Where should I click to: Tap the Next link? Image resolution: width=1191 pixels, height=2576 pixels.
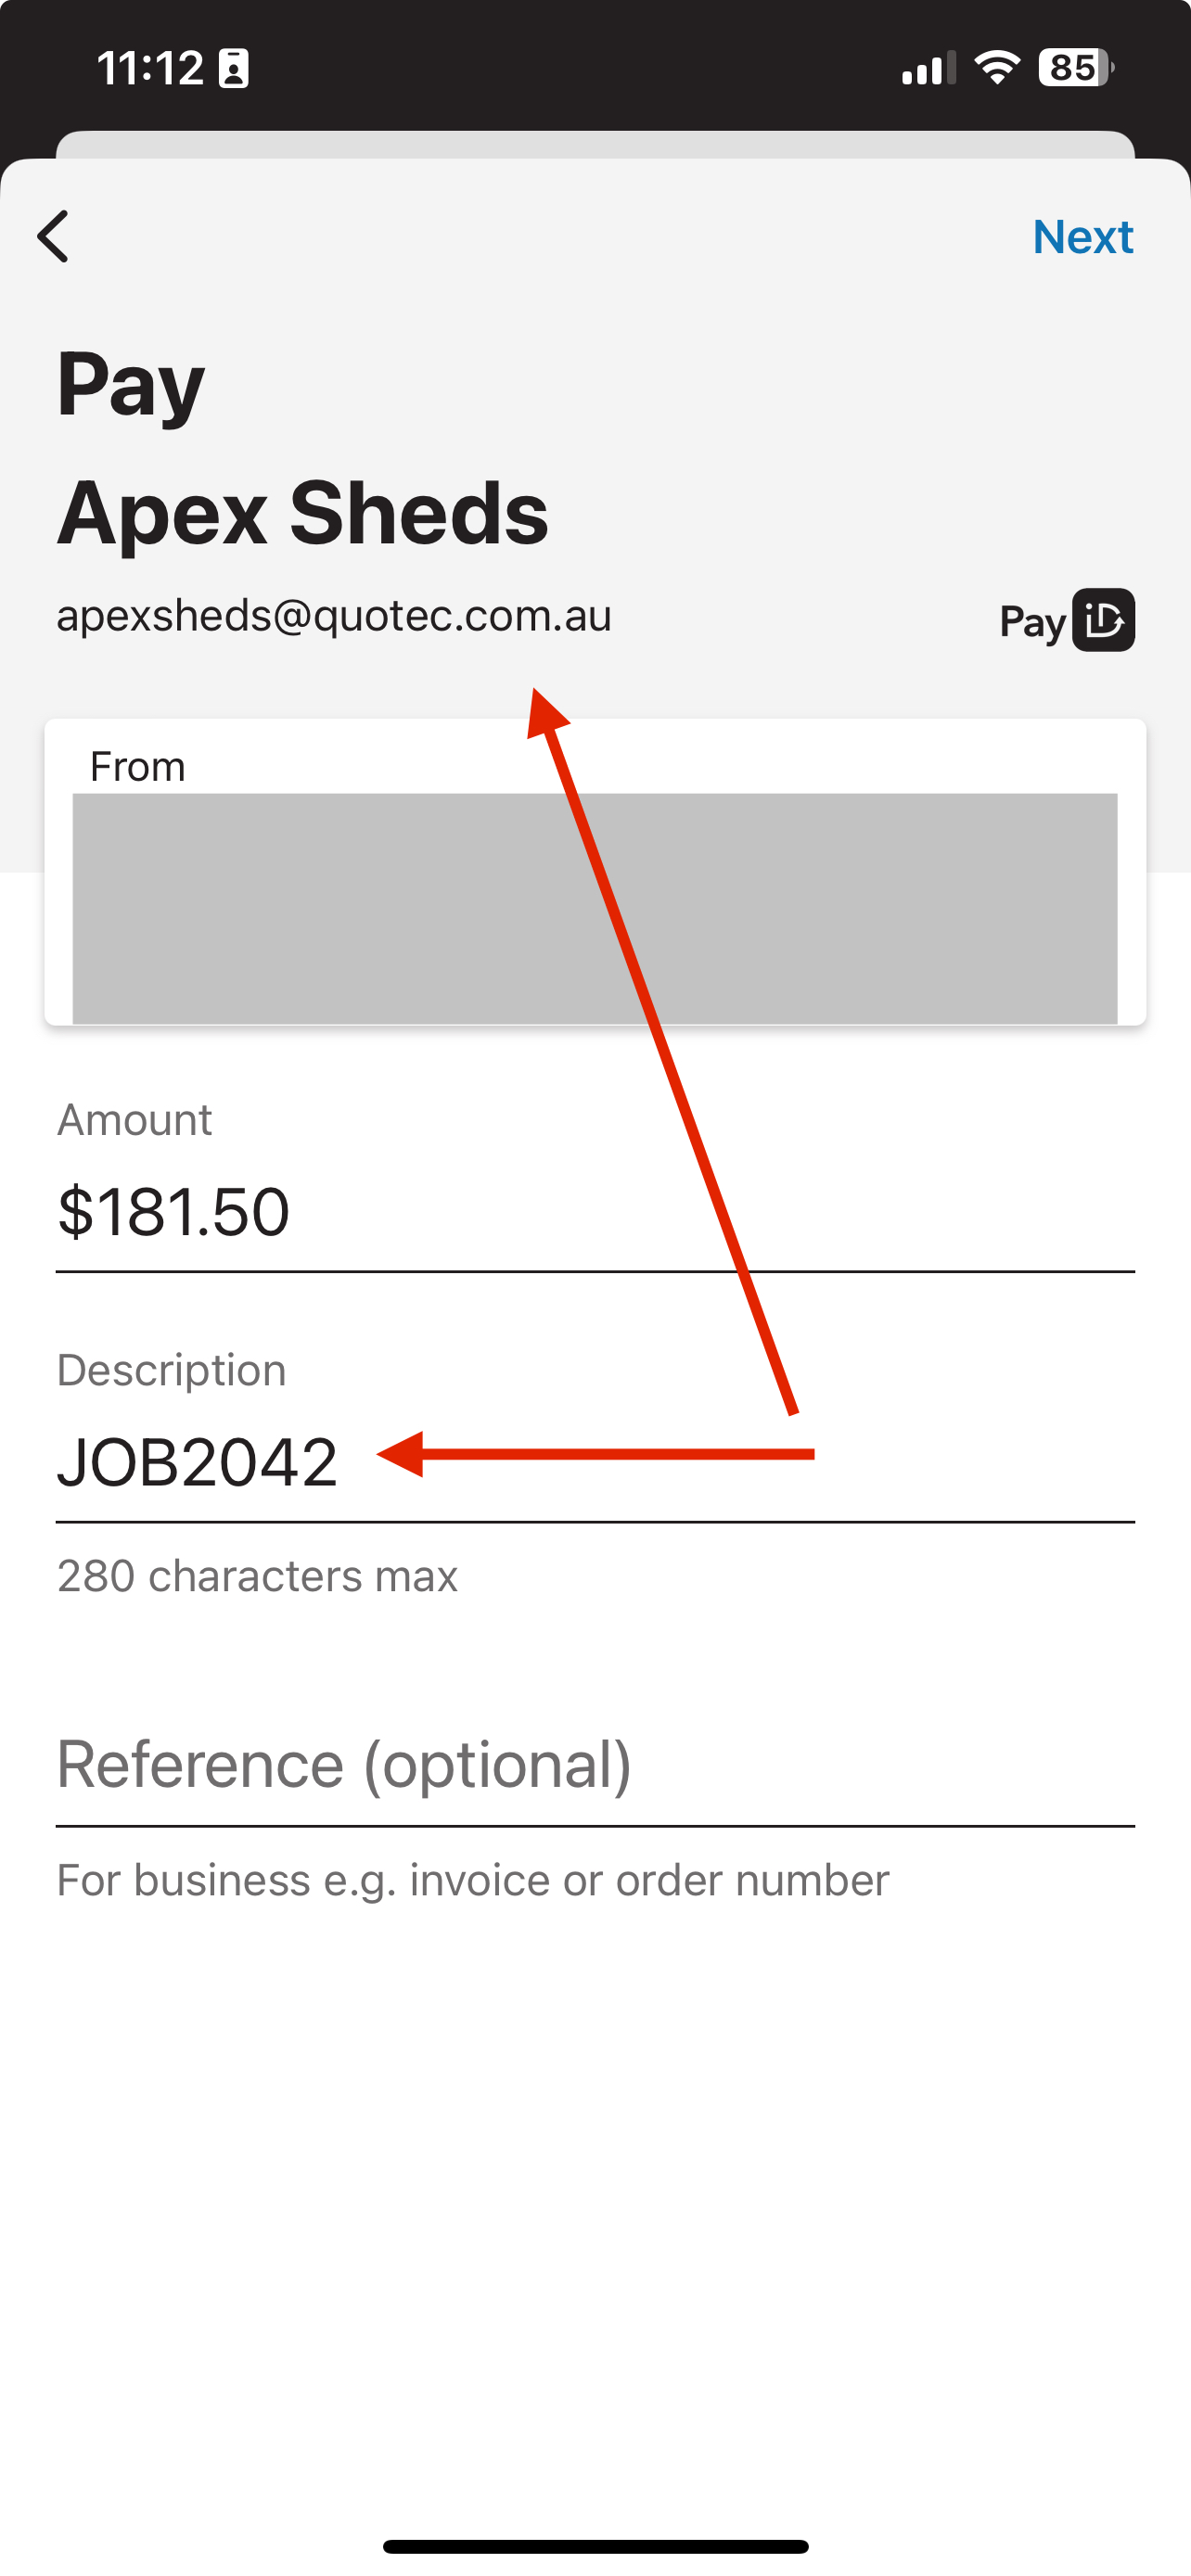(x=1083, y=237)
